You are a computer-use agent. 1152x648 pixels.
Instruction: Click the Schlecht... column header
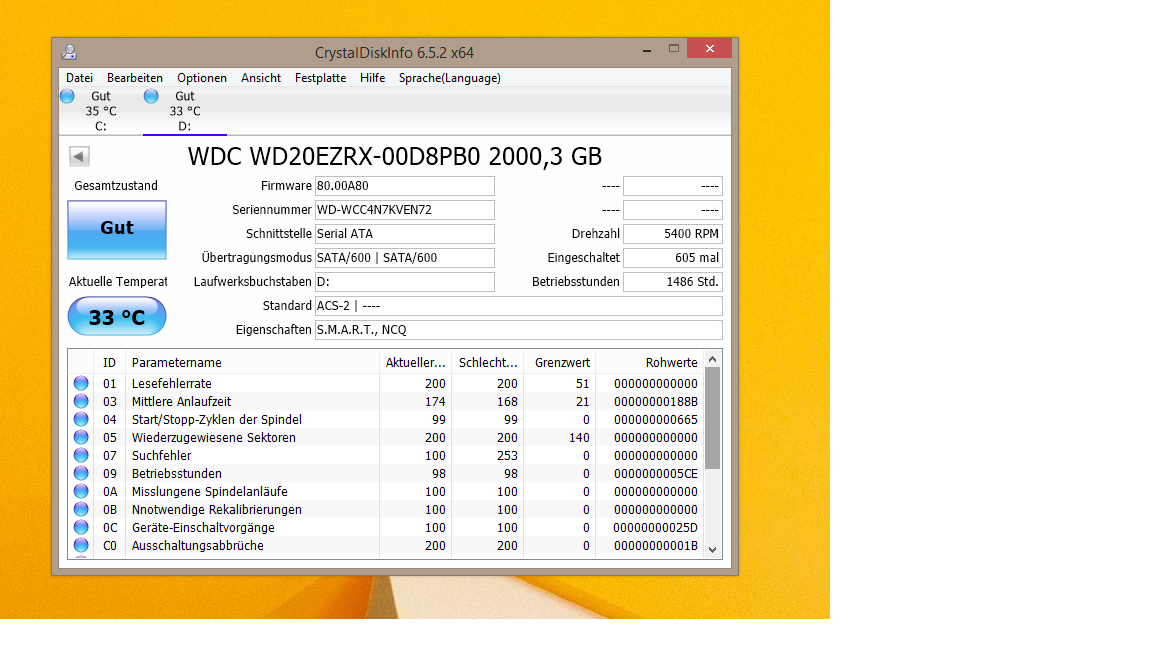tap(487, 362)
